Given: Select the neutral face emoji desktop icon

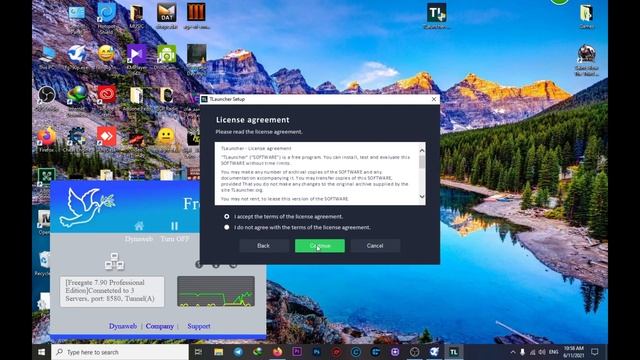Looking at the screenshot, I should (x=165, y=138).
